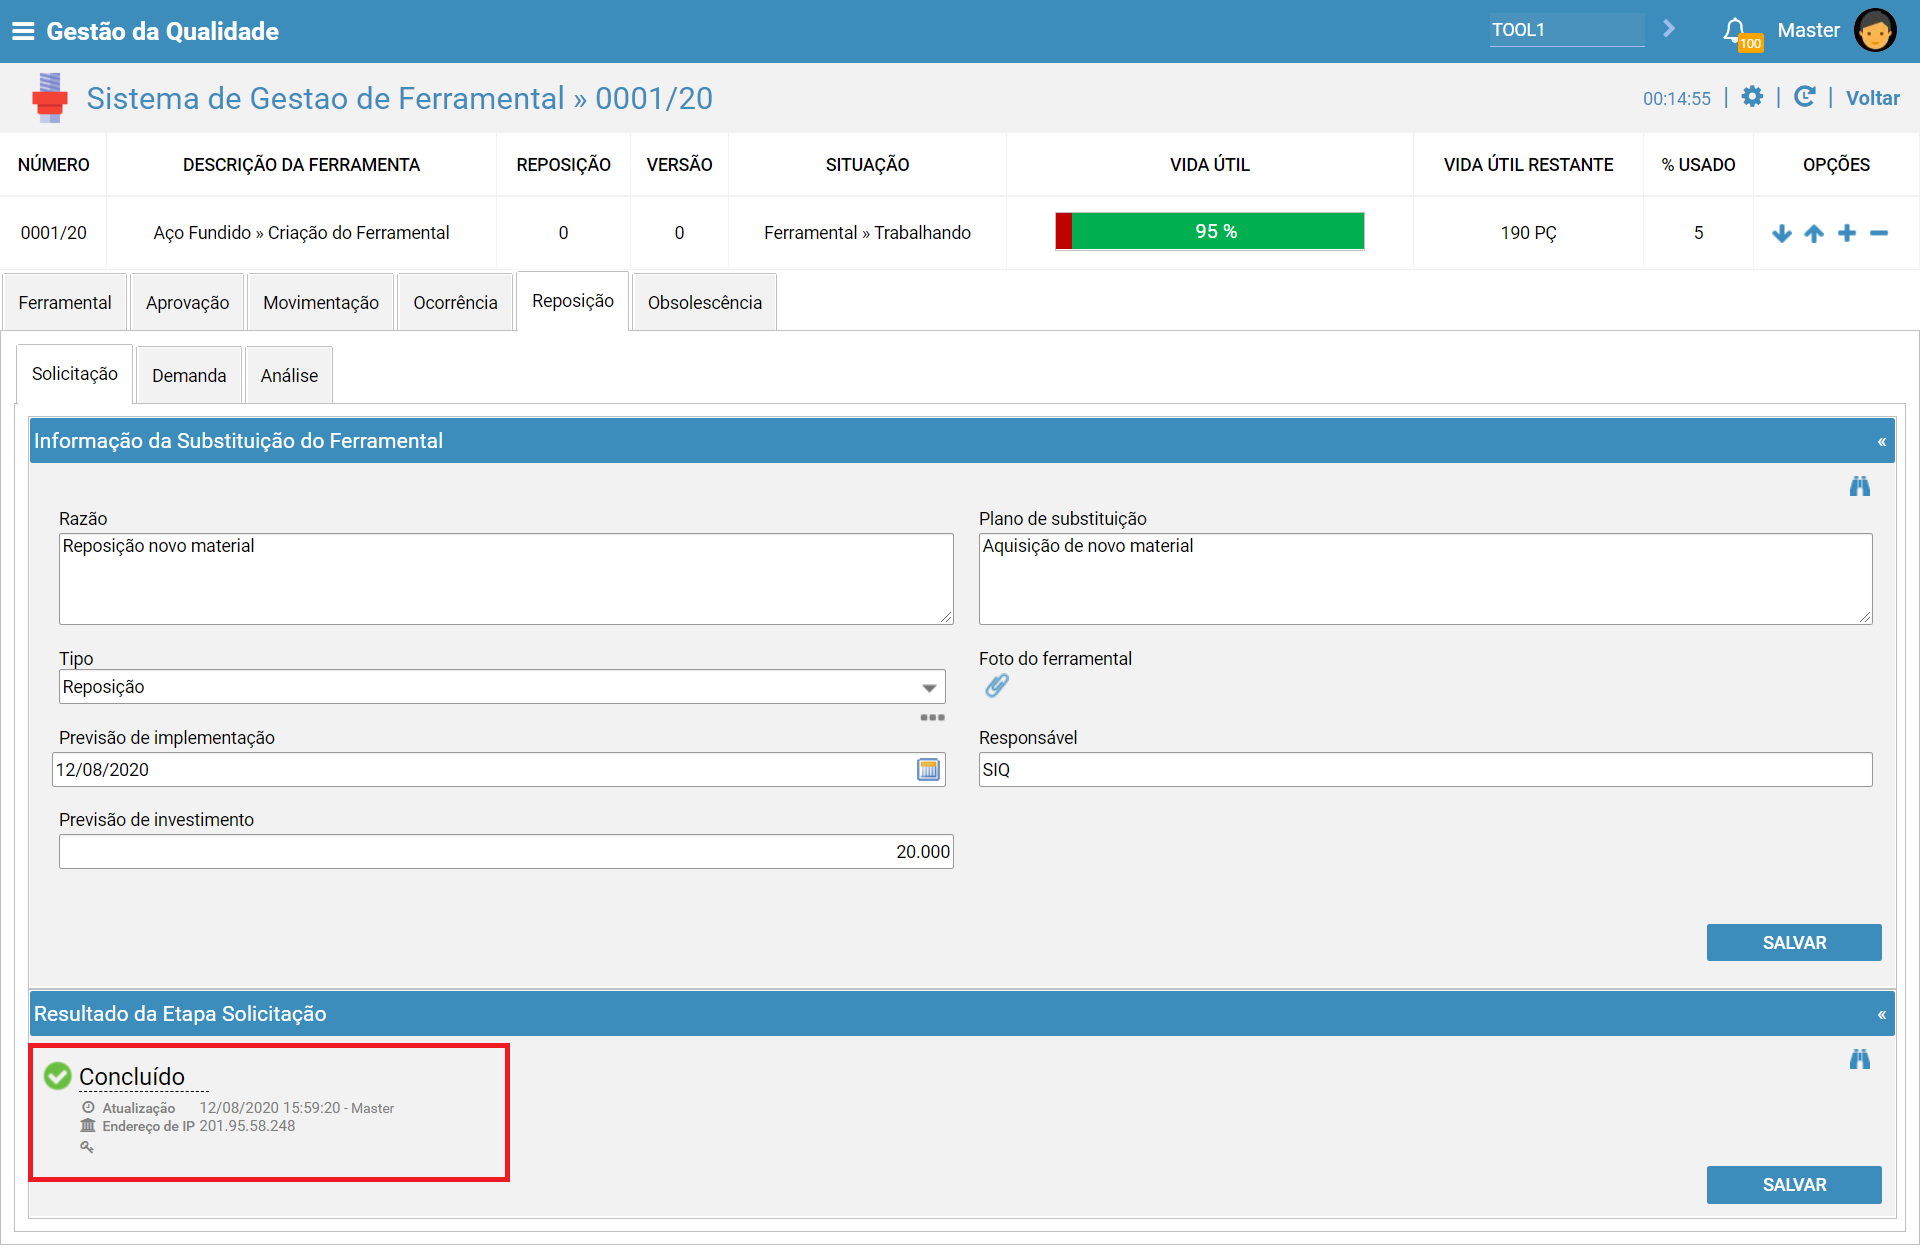The image size is (1920, 1257).
Task: Click into the Razão text area
Action: click(x=506, y=579)
